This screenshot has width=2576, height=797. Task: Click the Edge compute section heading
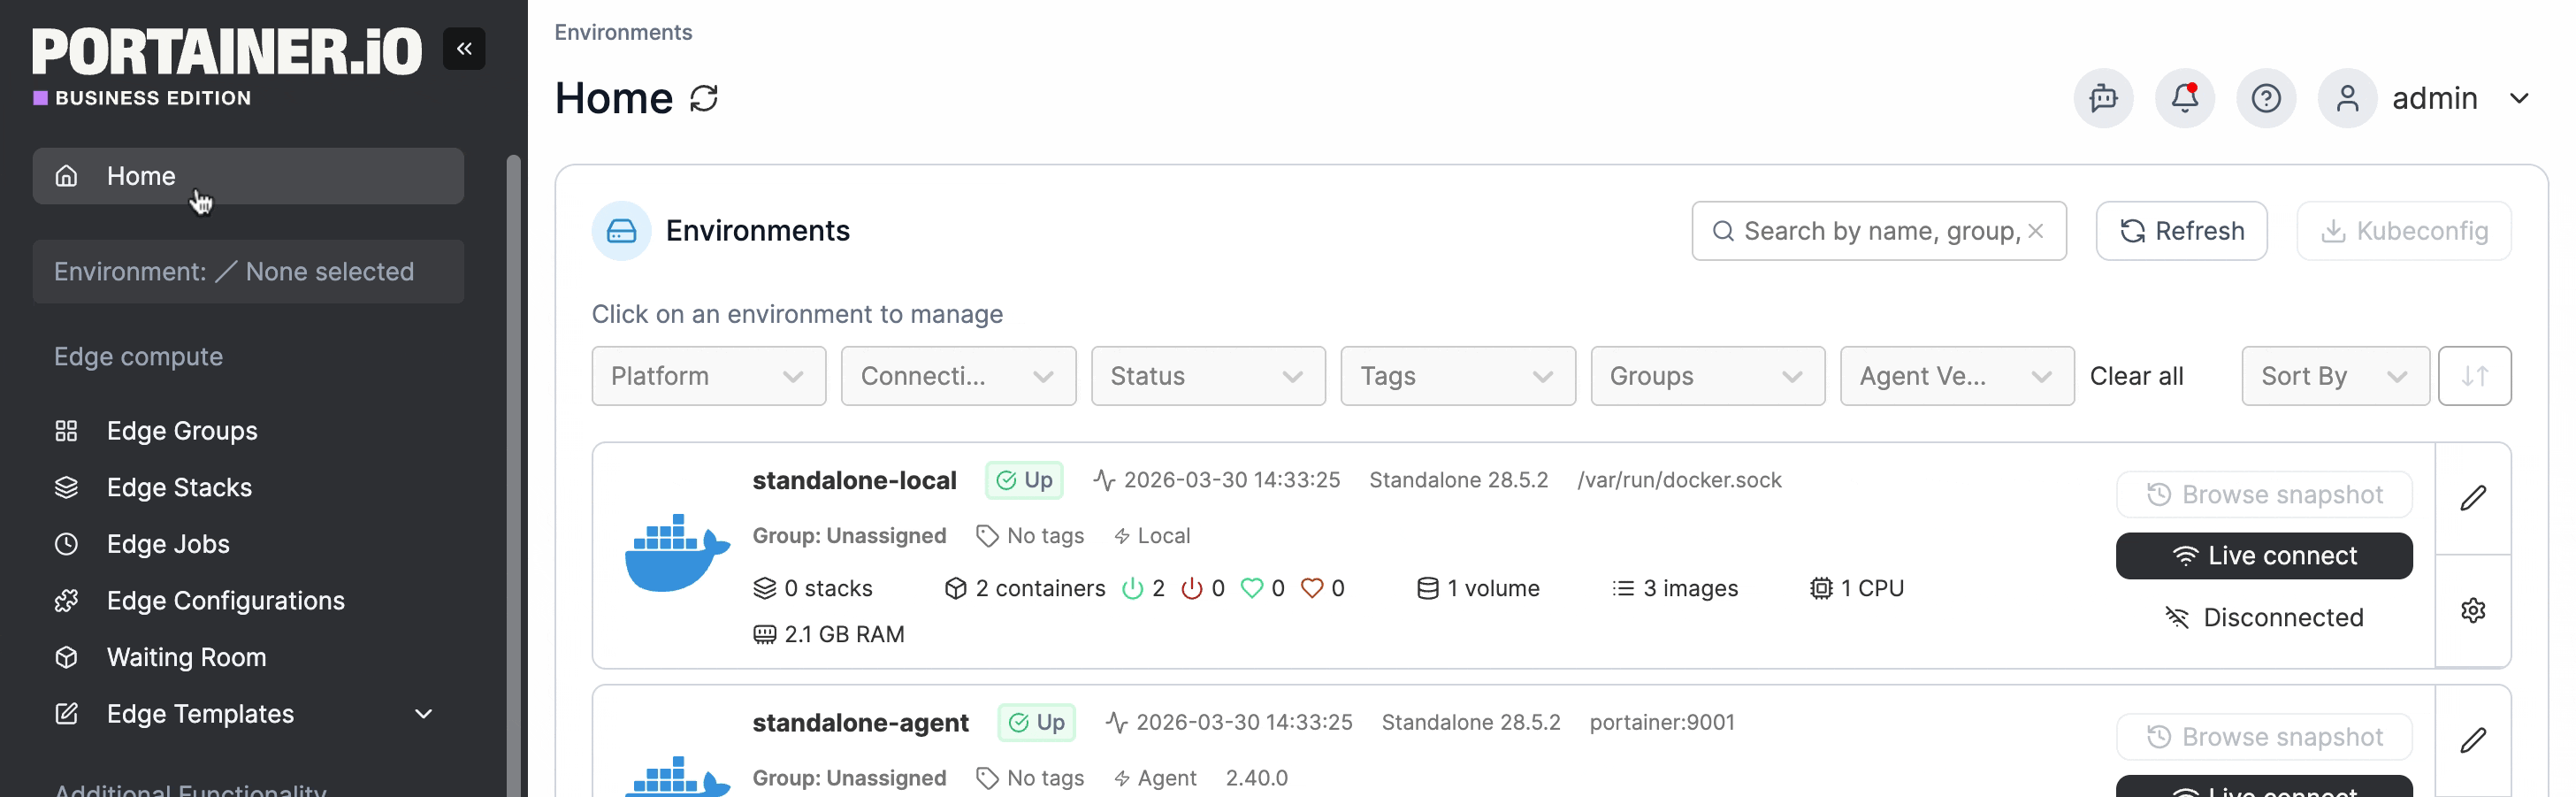coord(138,357)
